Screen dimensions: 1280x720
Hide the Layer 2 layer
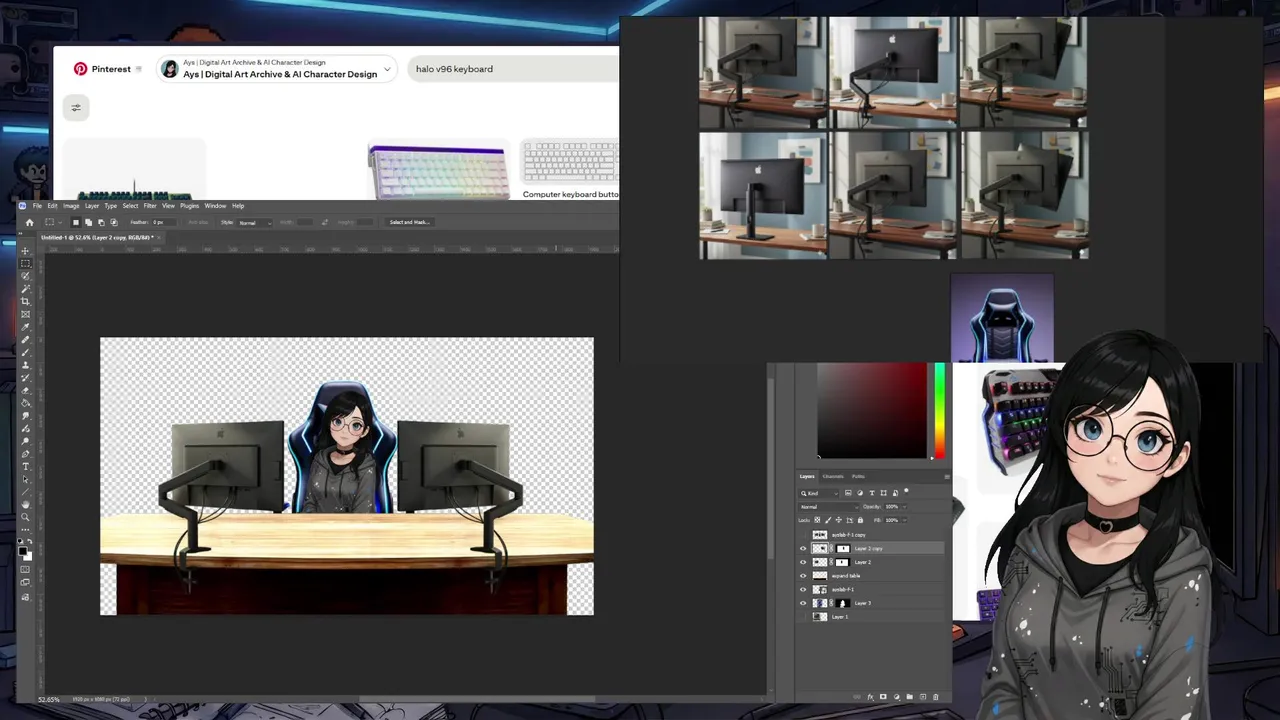click(x=803, y=562)
